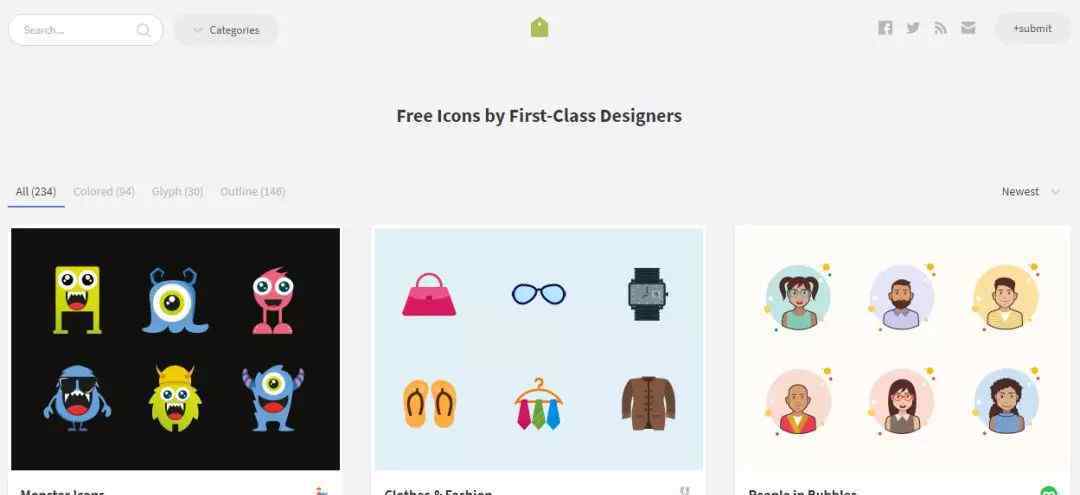1080x495 pixels.
Task: Select the Outline (146) tab
Action: [252, 191]
